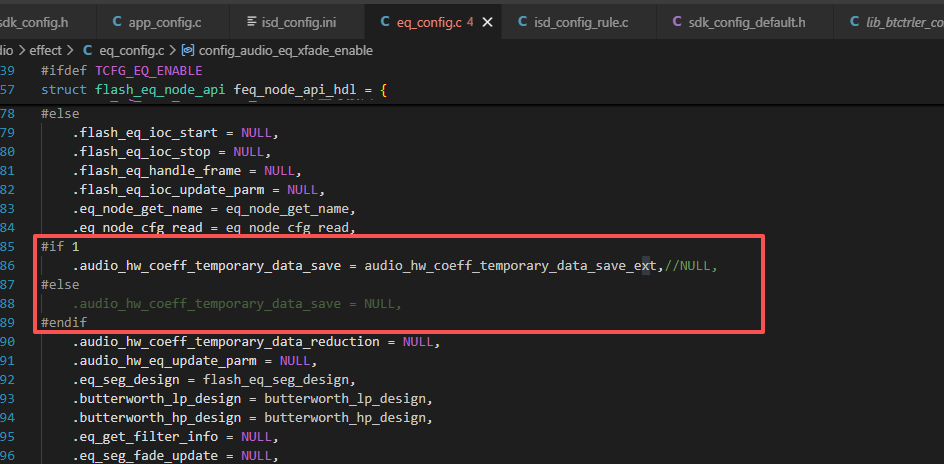Open the isd_config.ini tab
The height and width of the screenshot is (464, 944).
pyautogui.click(x=297, y=22)
